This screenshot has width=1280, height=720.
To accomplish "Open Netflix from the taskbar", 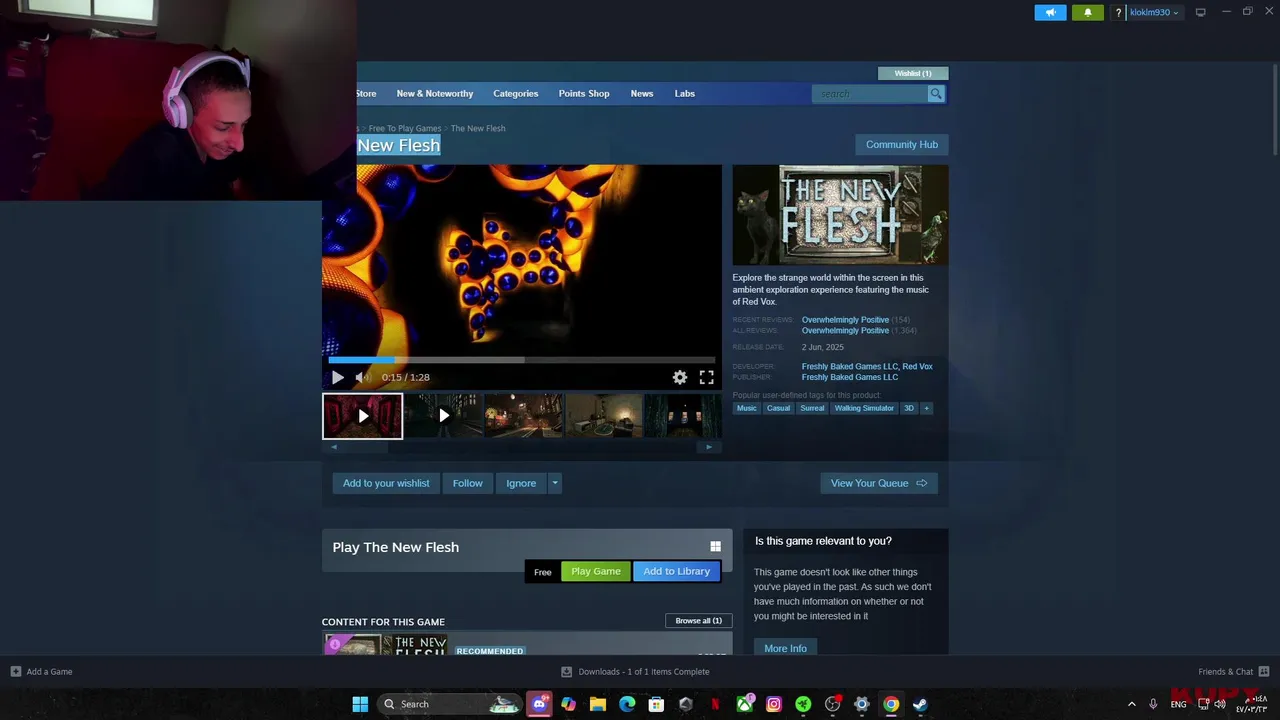I will pos(715,704).
